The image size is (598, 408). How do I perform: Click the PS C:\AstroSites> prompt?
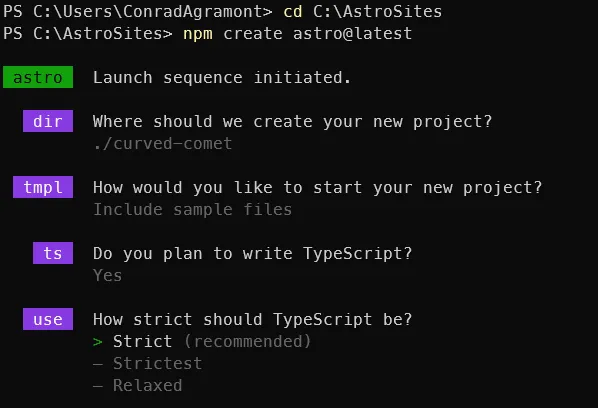click(x=88, y=34)
